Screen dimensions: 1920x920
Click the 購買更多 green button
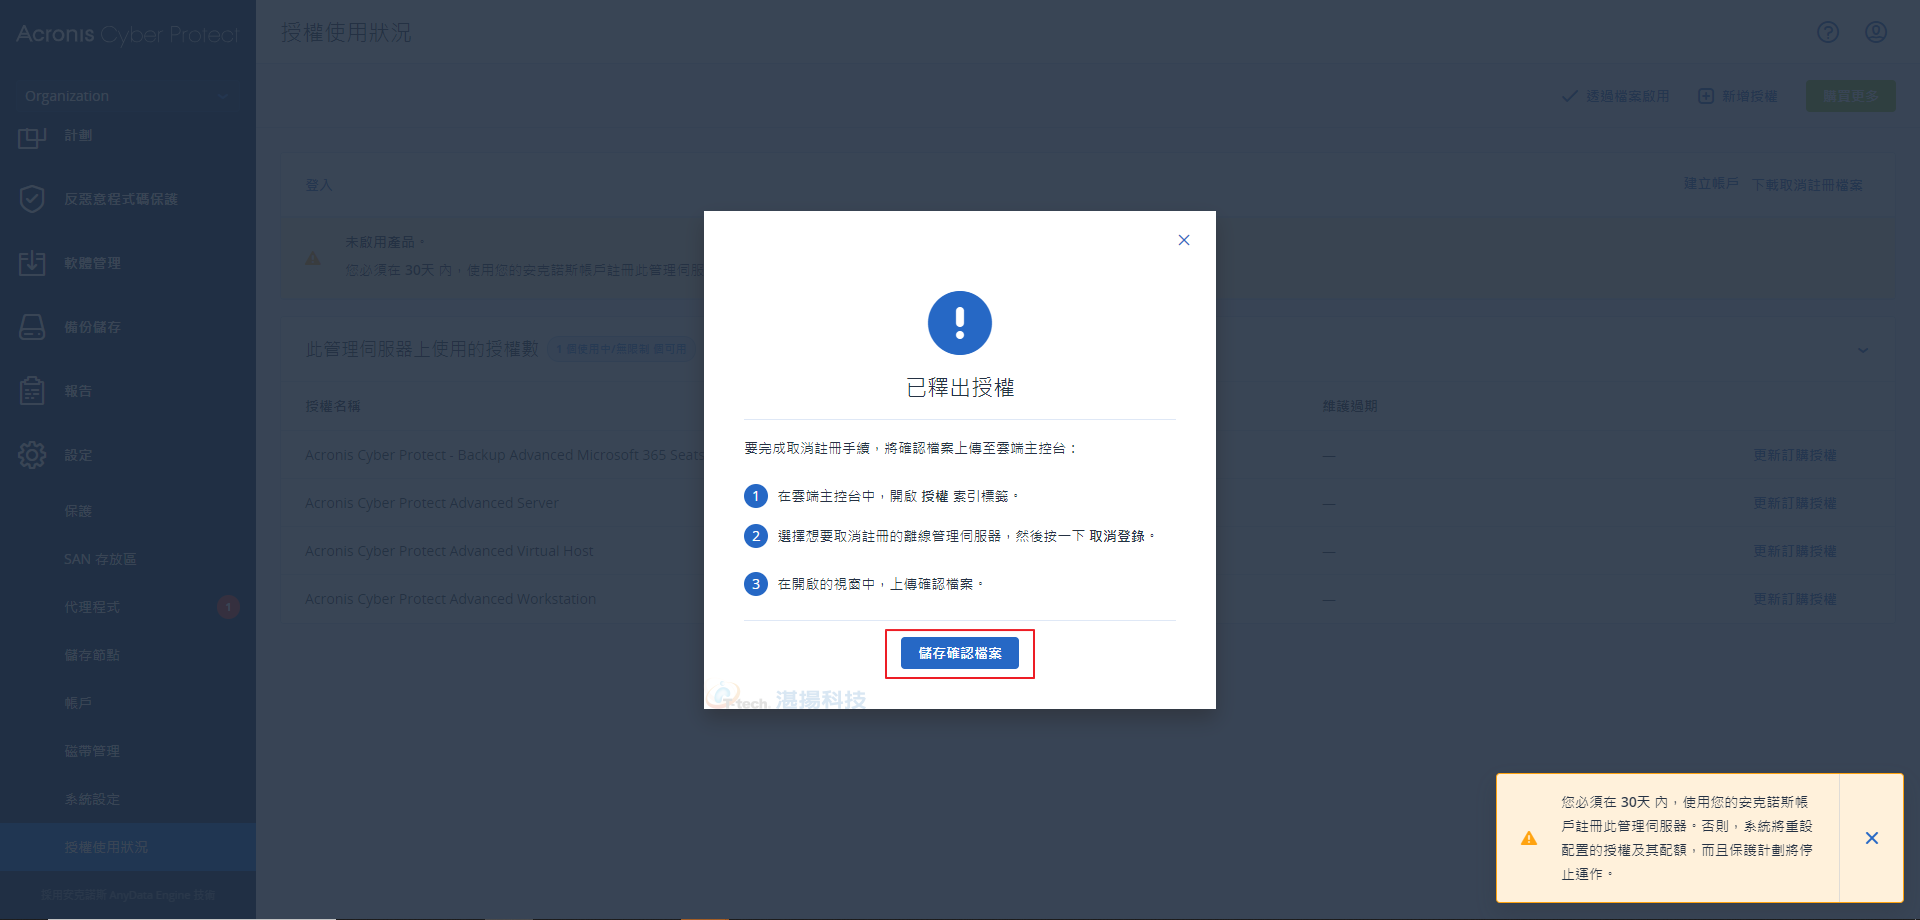(1850, 96)
